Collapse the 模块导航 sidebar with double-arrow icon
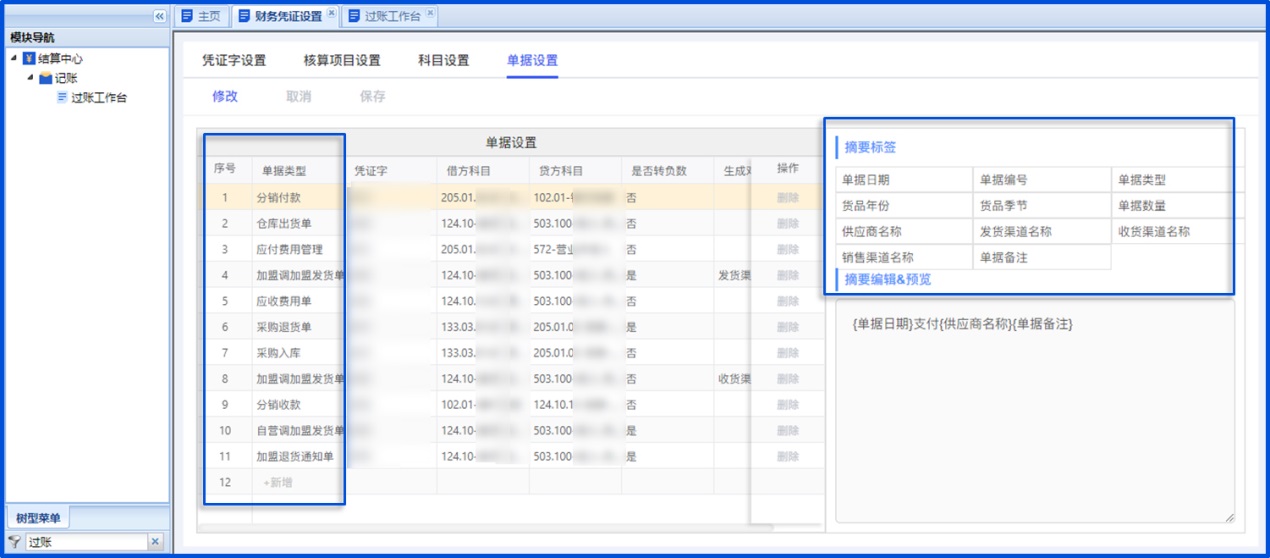This screenshot has width=1270, height=558. 159,16
